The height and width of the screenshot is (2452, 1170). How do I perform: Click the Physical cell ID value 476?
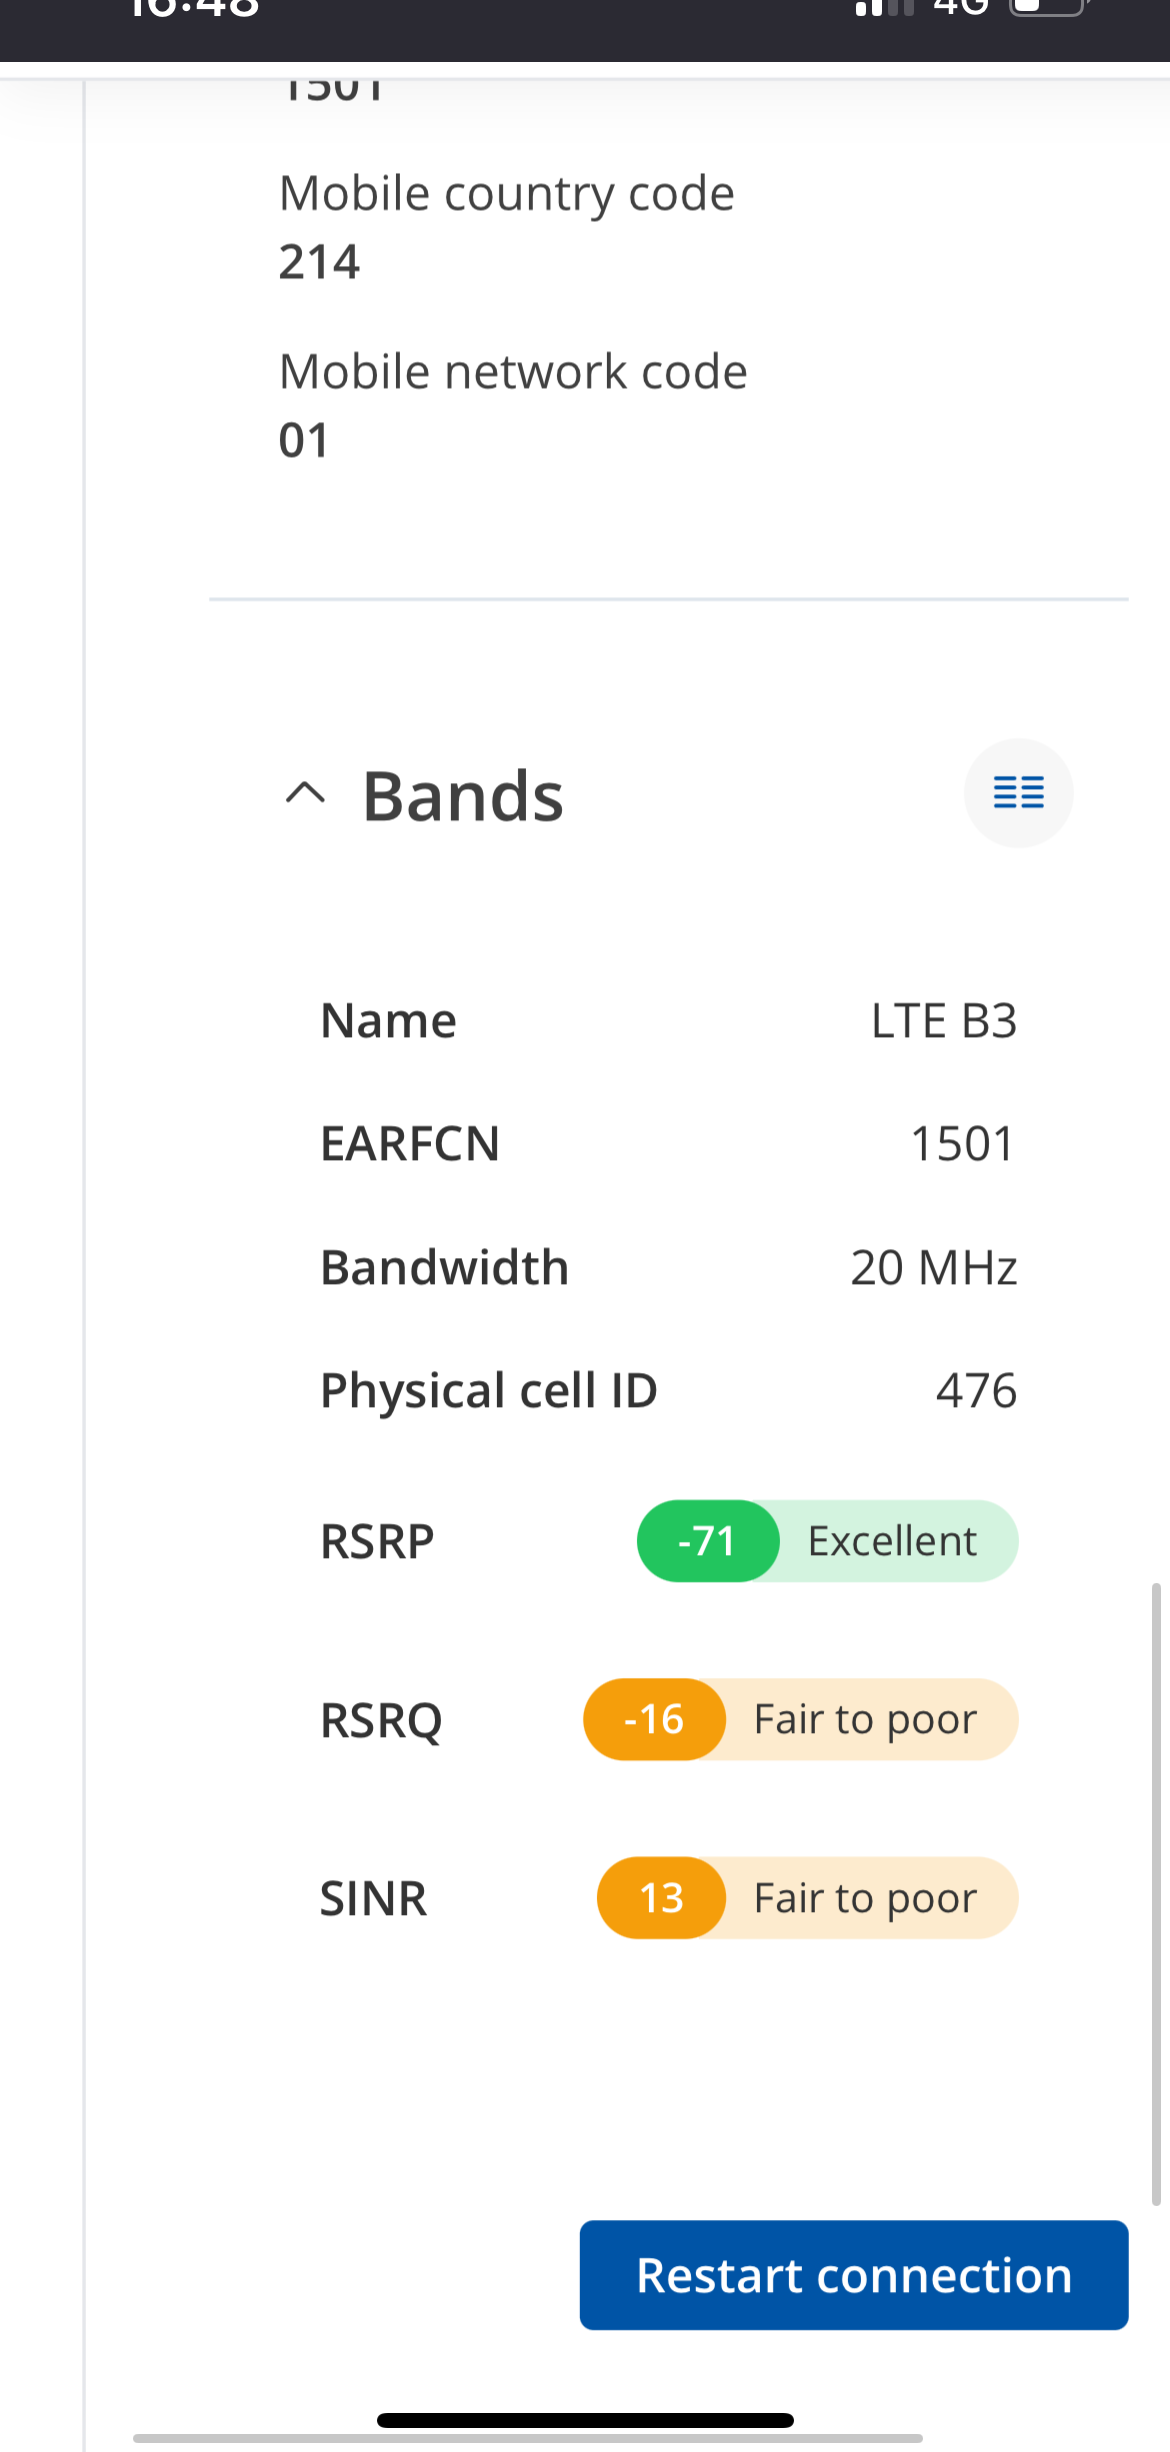click(x=976, y=1391)
